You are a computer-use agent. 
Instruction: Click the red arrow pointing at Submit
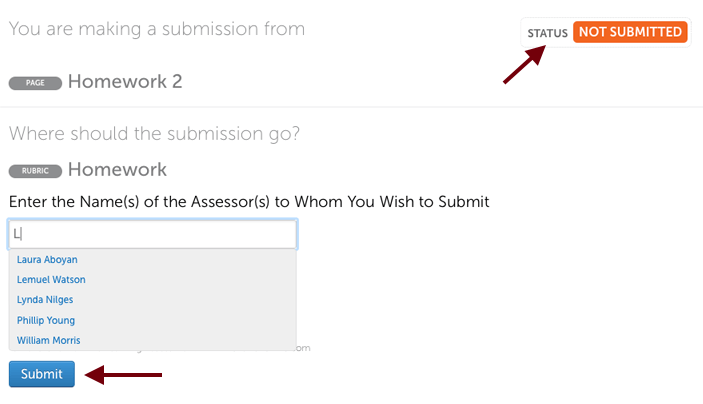(124, 375)
